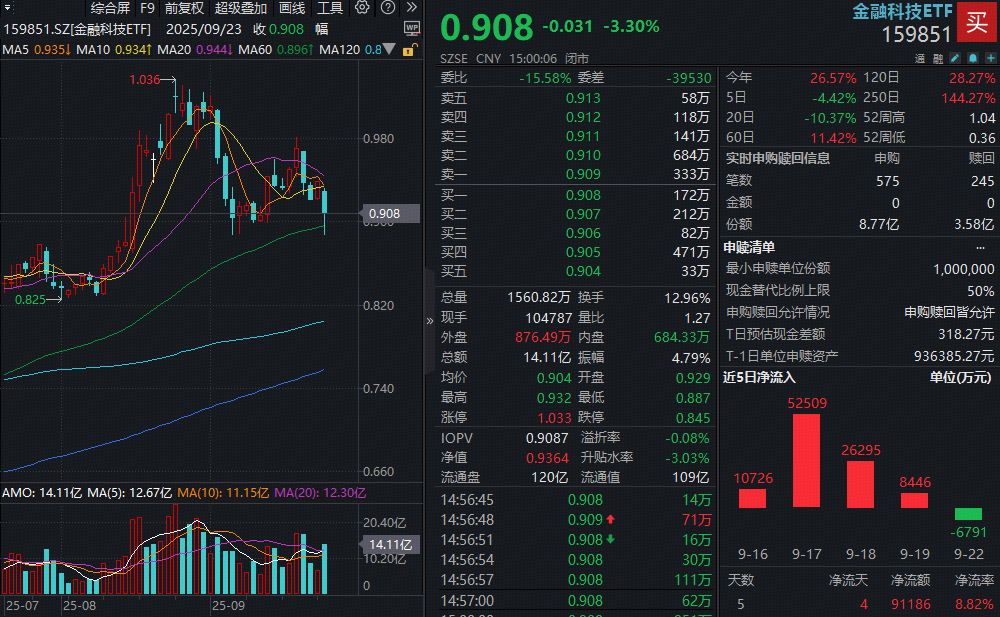Click the pencil note icon
The width and height of the screenshot is (1000, 617).
[955, 58]
